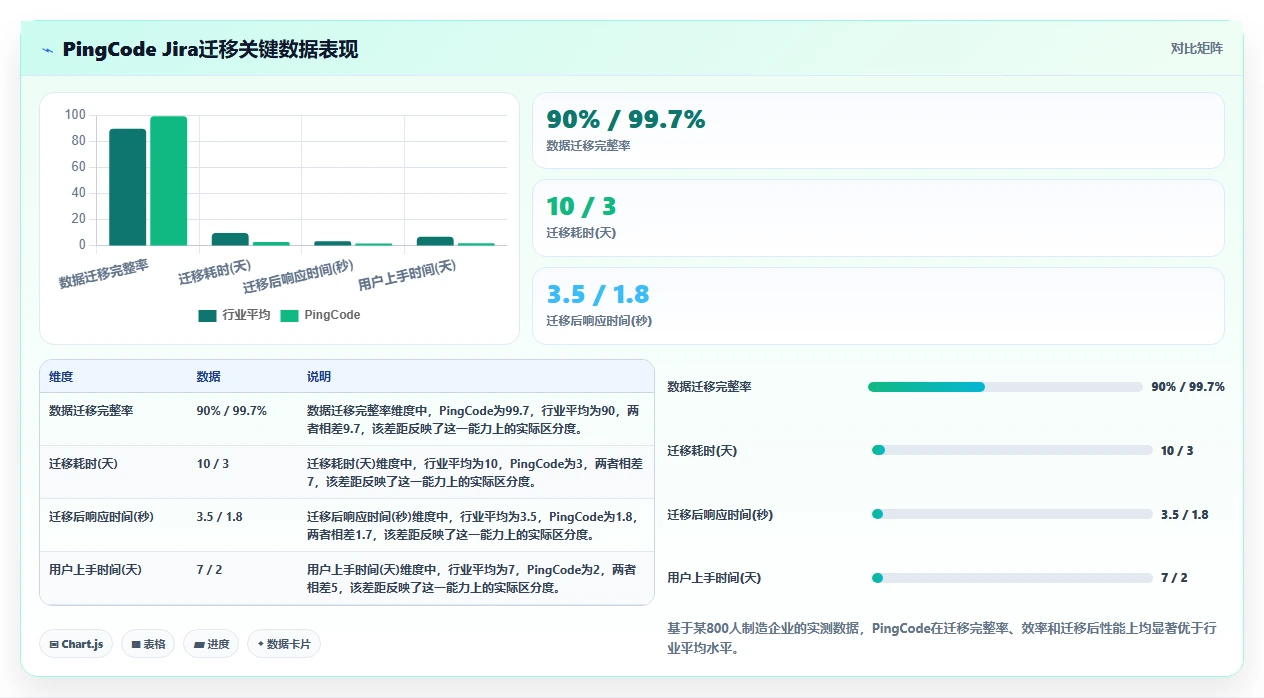Click the lightning icon beside the PingCode title
The height and width of the screenshot is (698, 1264).
47,50
